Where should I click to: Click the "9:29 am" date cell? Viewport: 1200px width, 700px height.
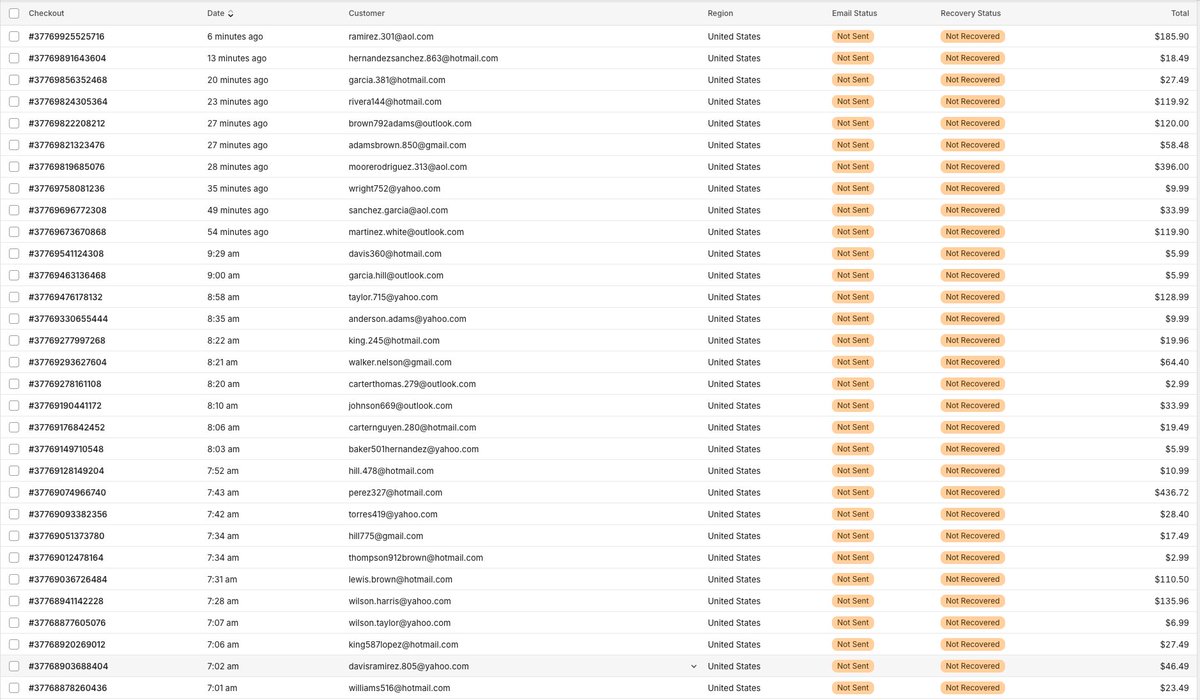tap(223, 253)
